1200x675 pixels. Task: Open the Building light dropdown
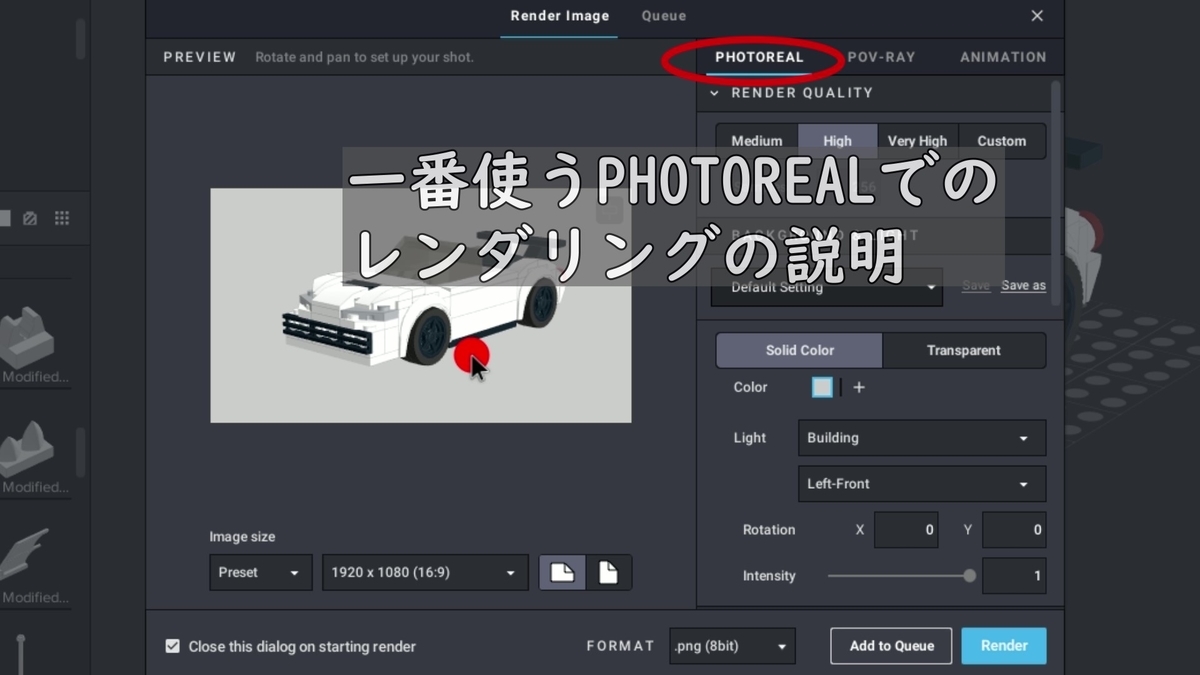click(x=922, y=438)
